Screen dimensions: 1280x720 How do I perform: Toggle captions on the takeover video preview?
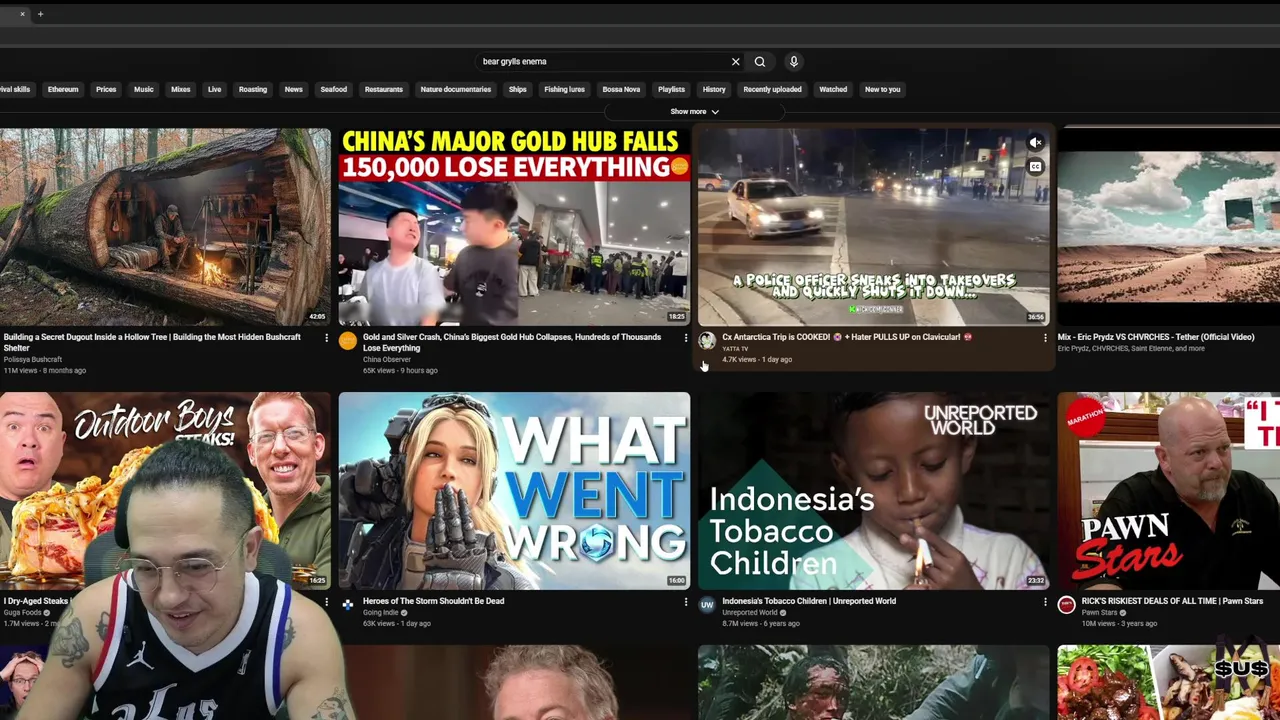[x=1035, y=167]
